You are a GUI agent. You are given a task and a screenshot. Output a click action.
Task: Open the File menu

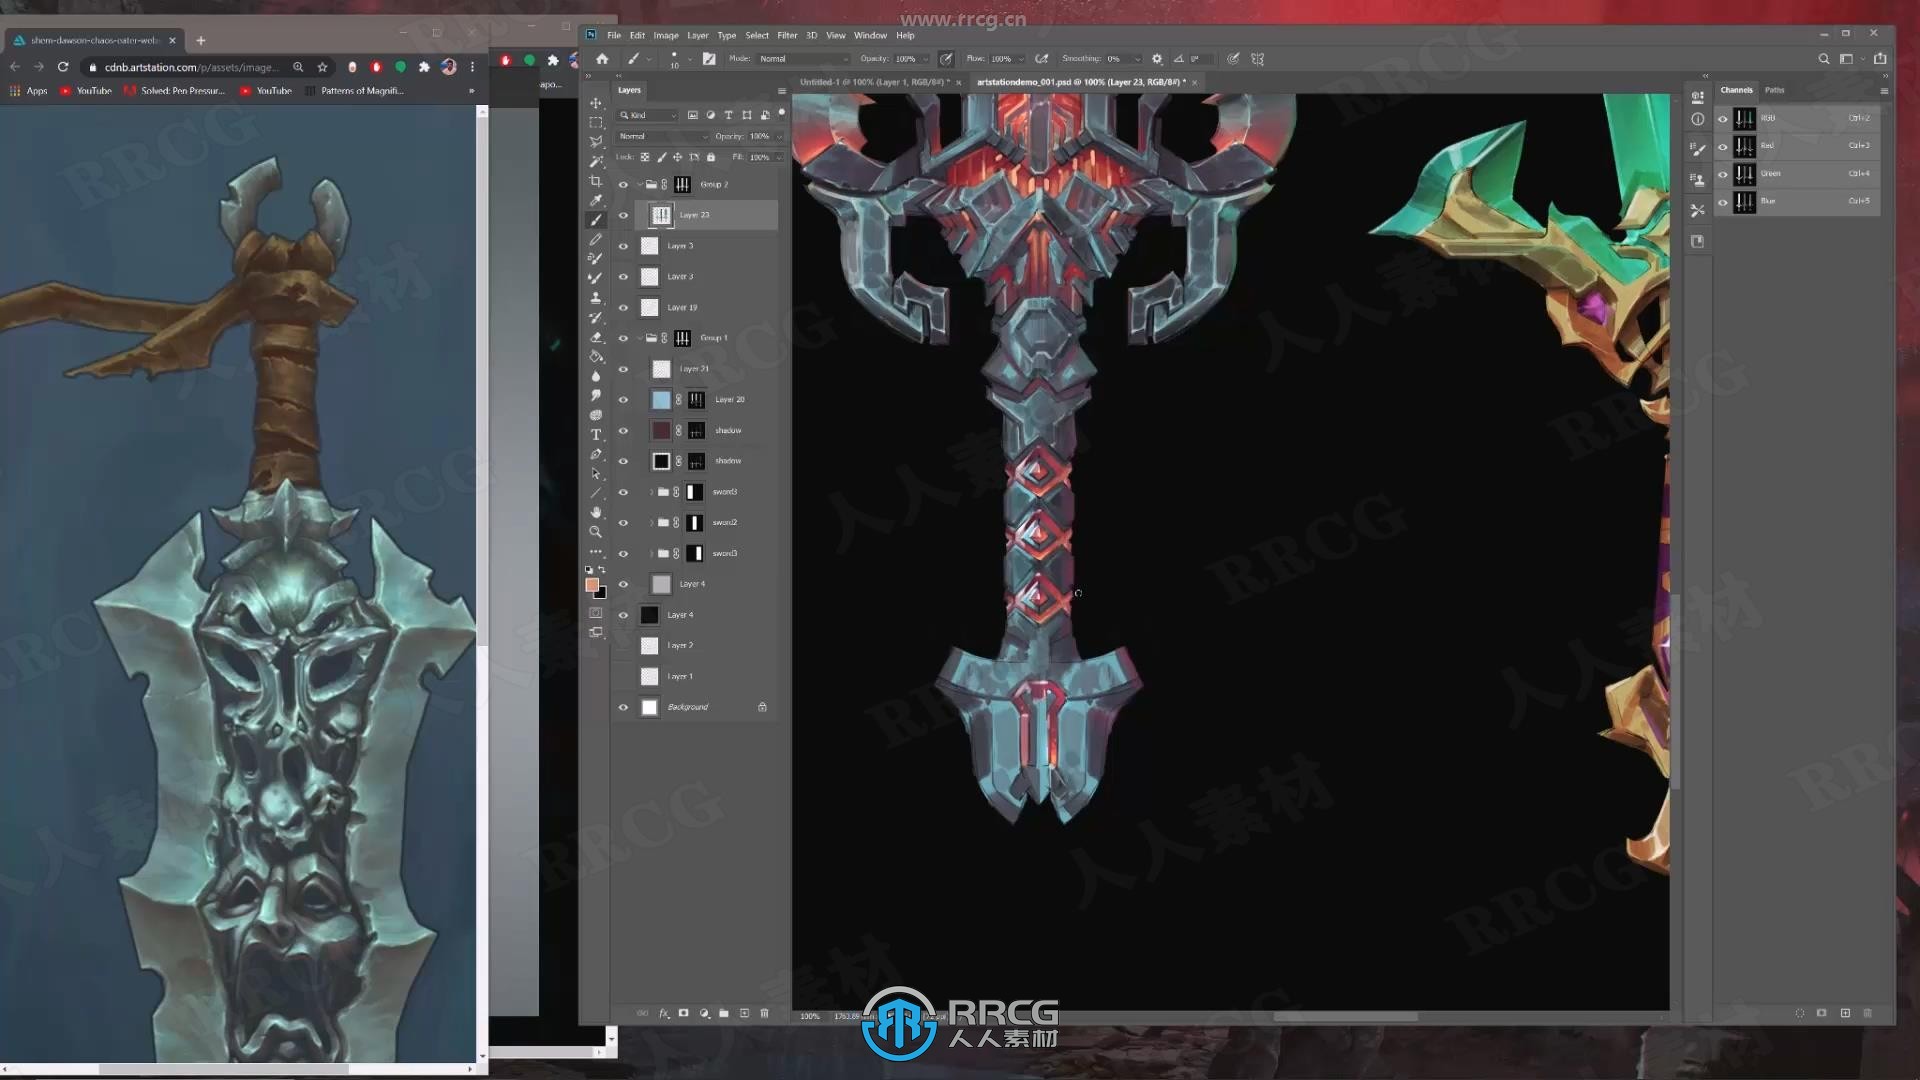[614, 35]
